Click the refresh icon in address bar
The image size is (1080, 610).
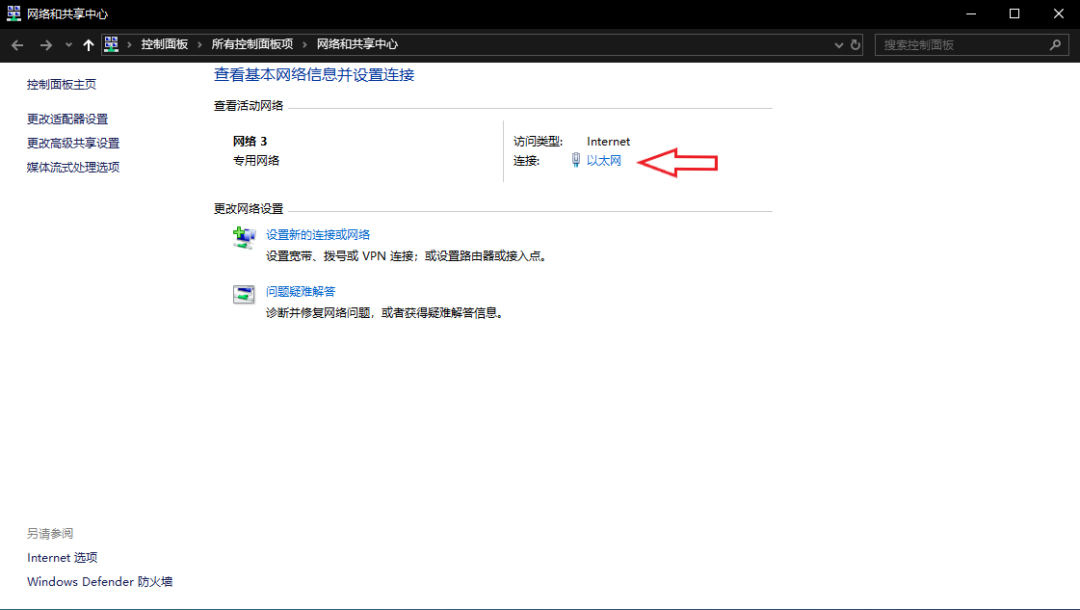point(855,44)
